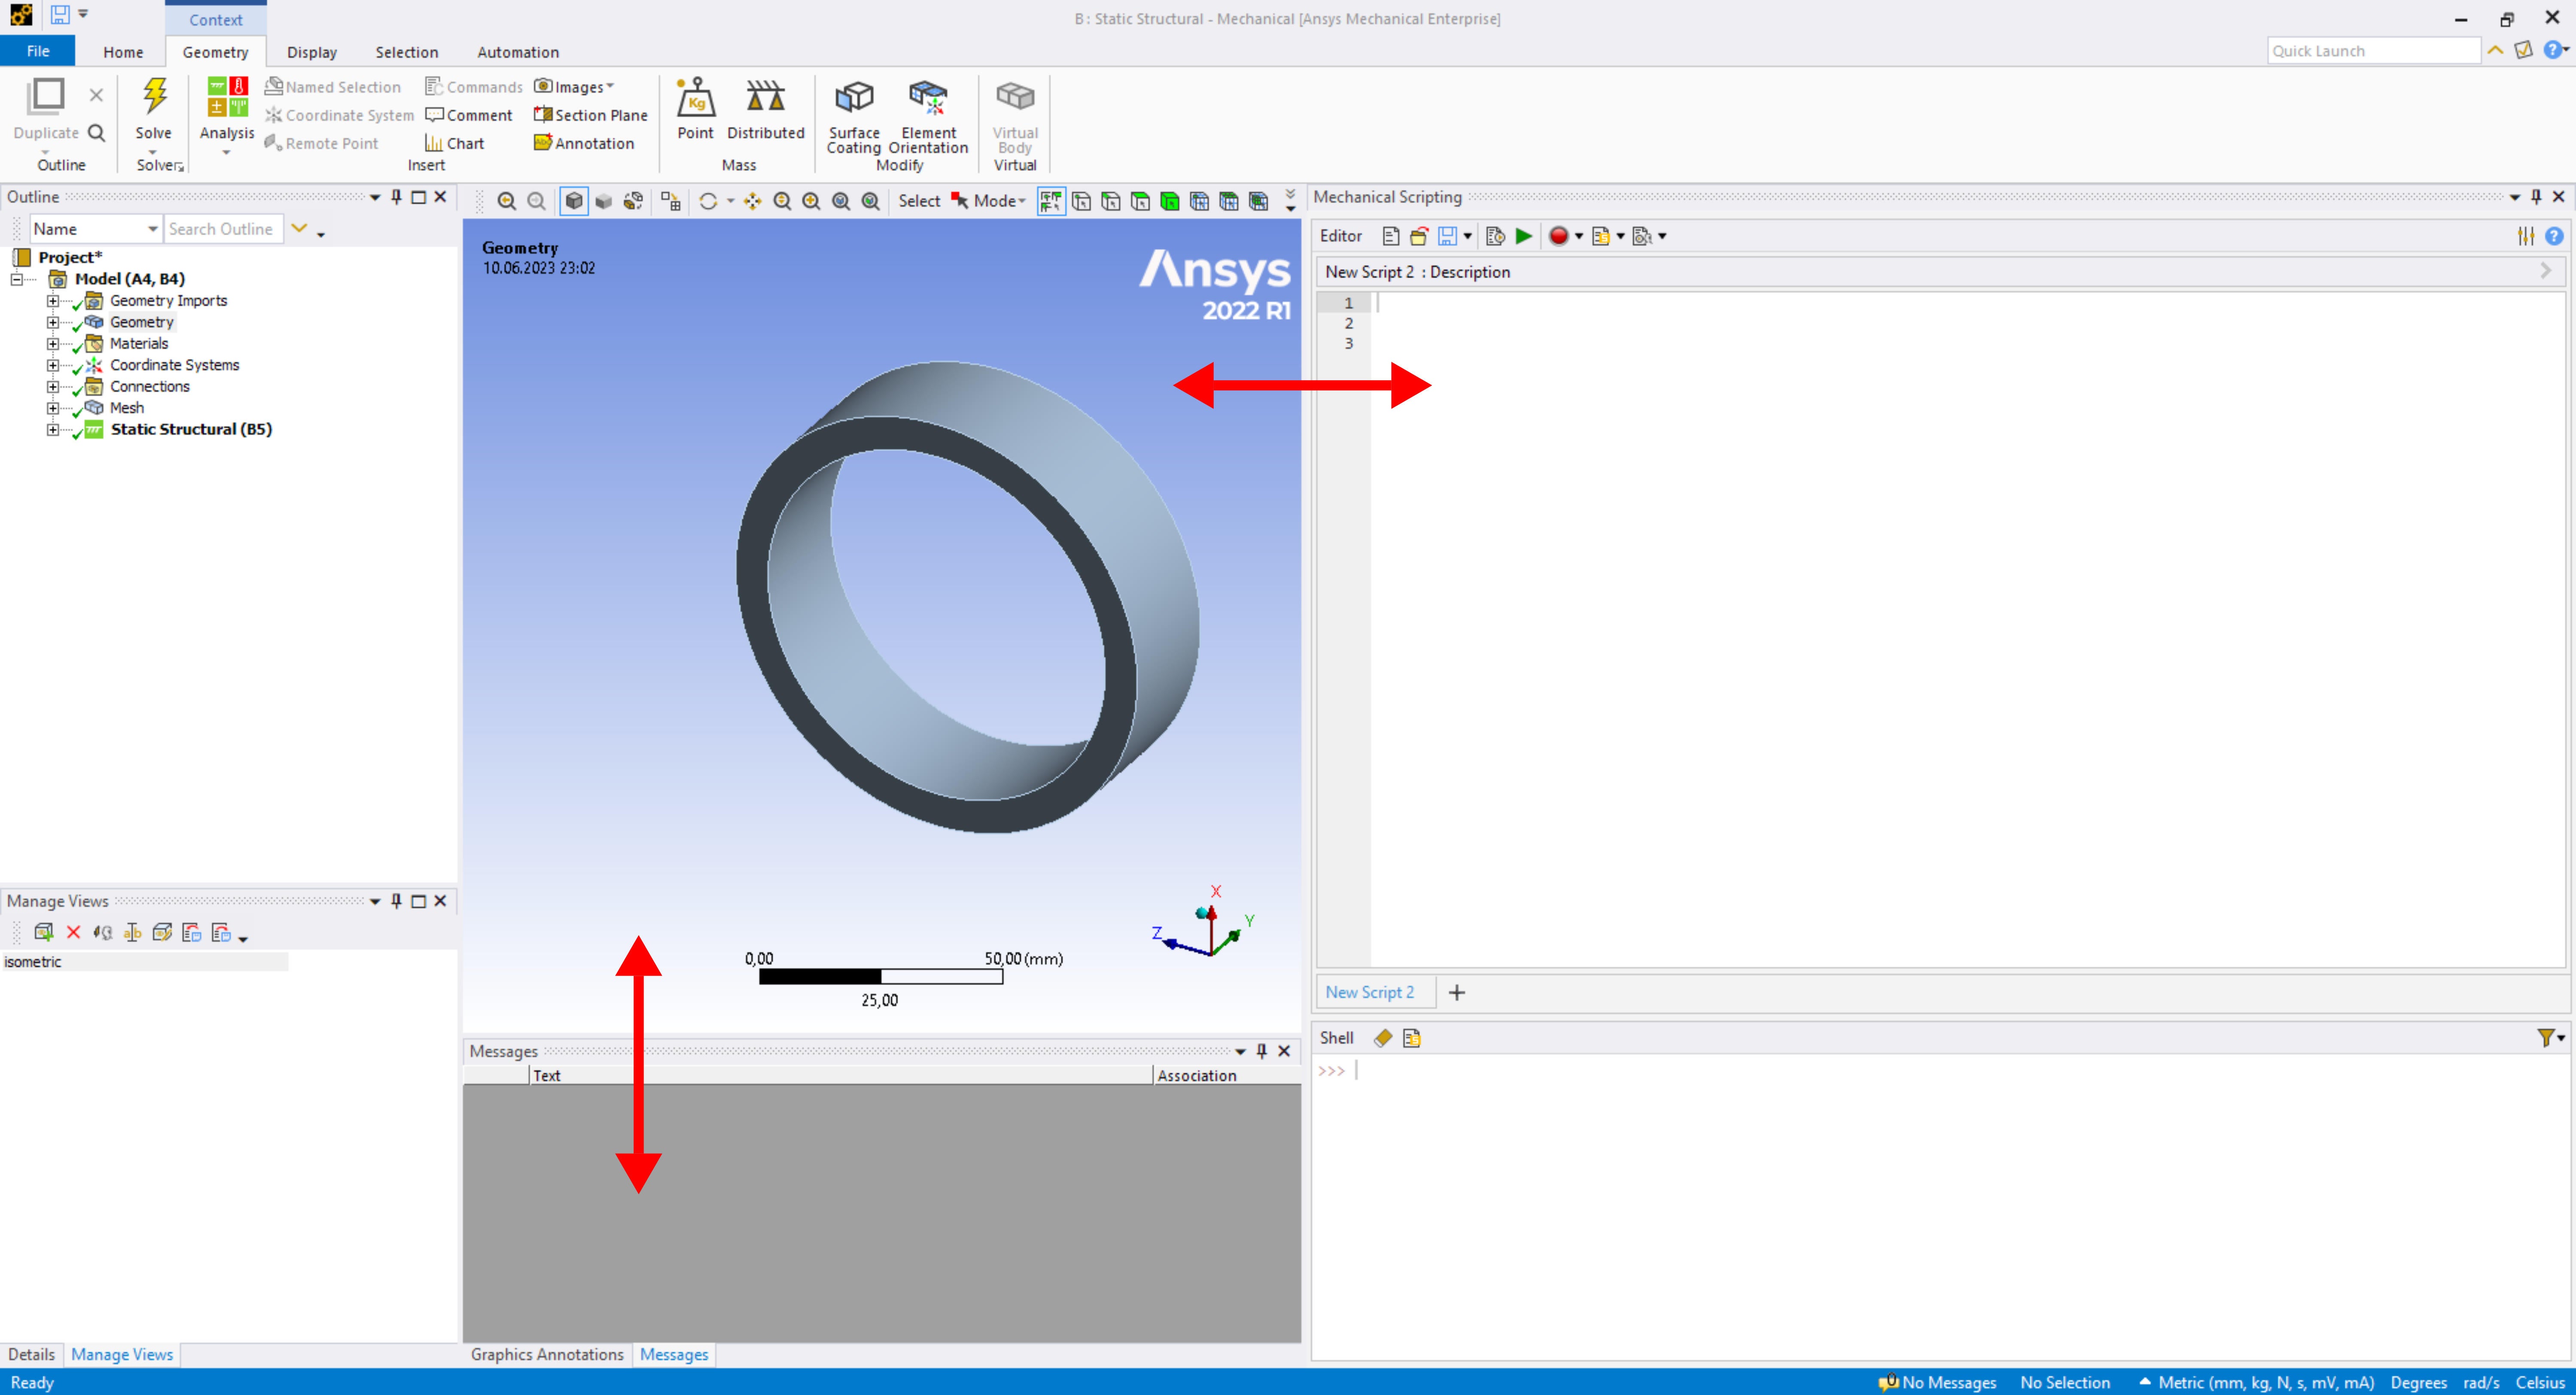
Task: Click the Section Plane button
Action: click(x=590, y=115)
